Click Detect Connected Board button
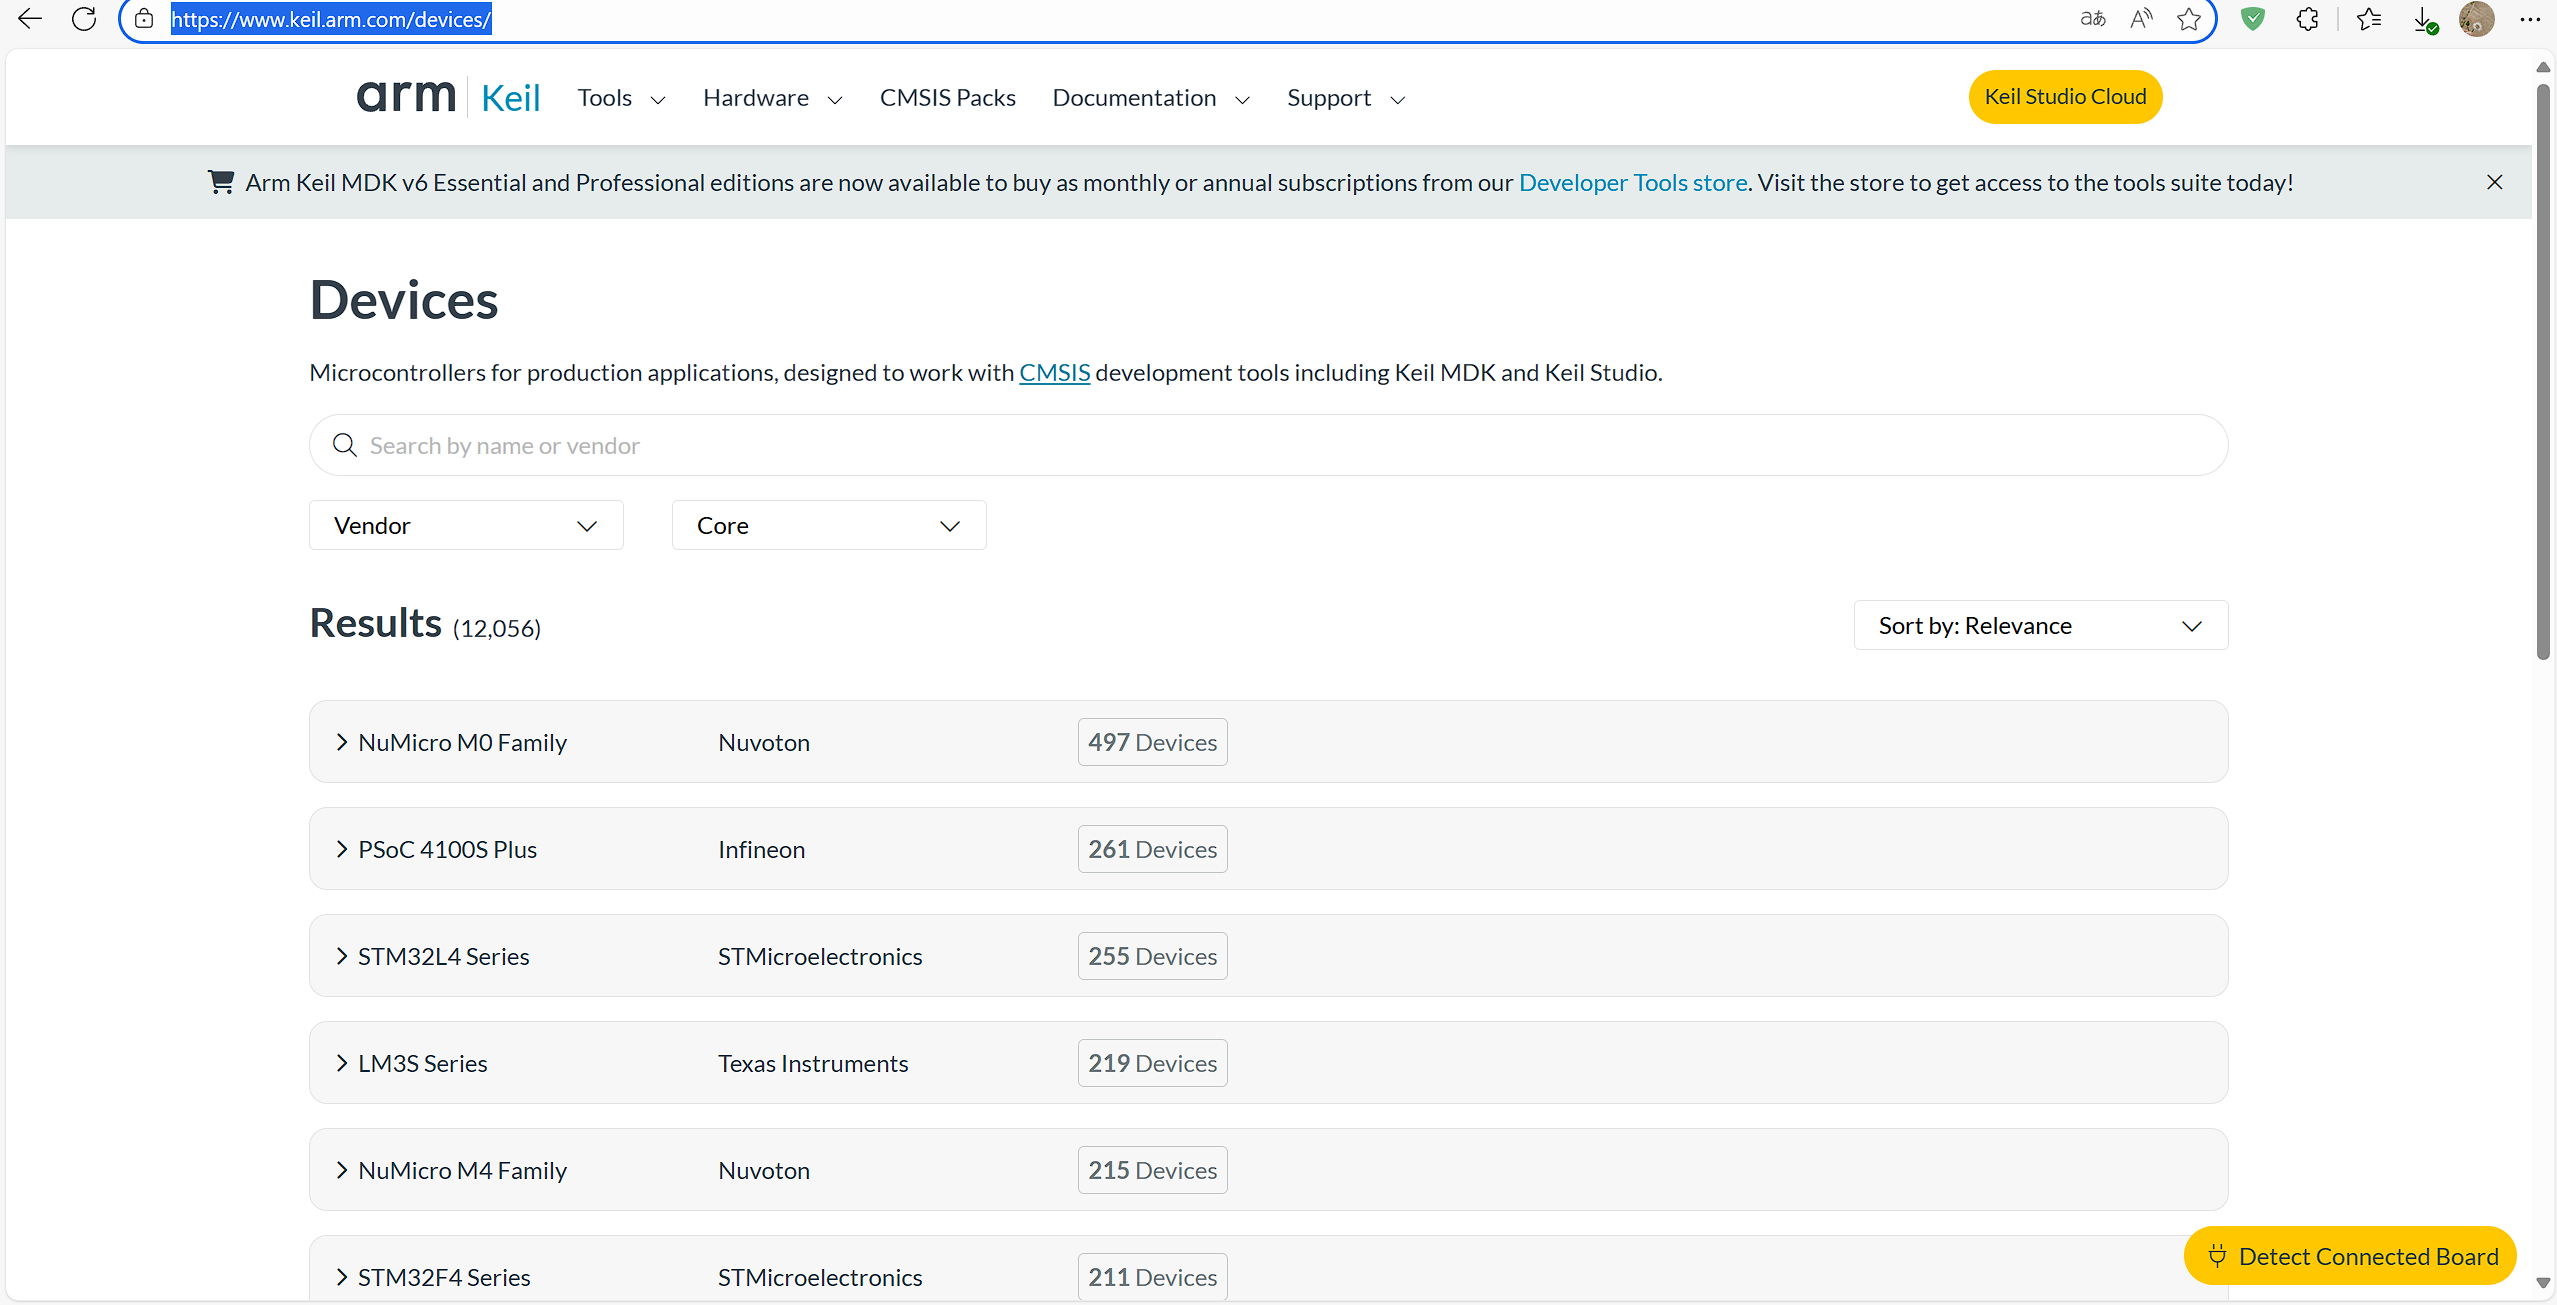This screenshot has height=1305, width=2557. [2350, 1256]
